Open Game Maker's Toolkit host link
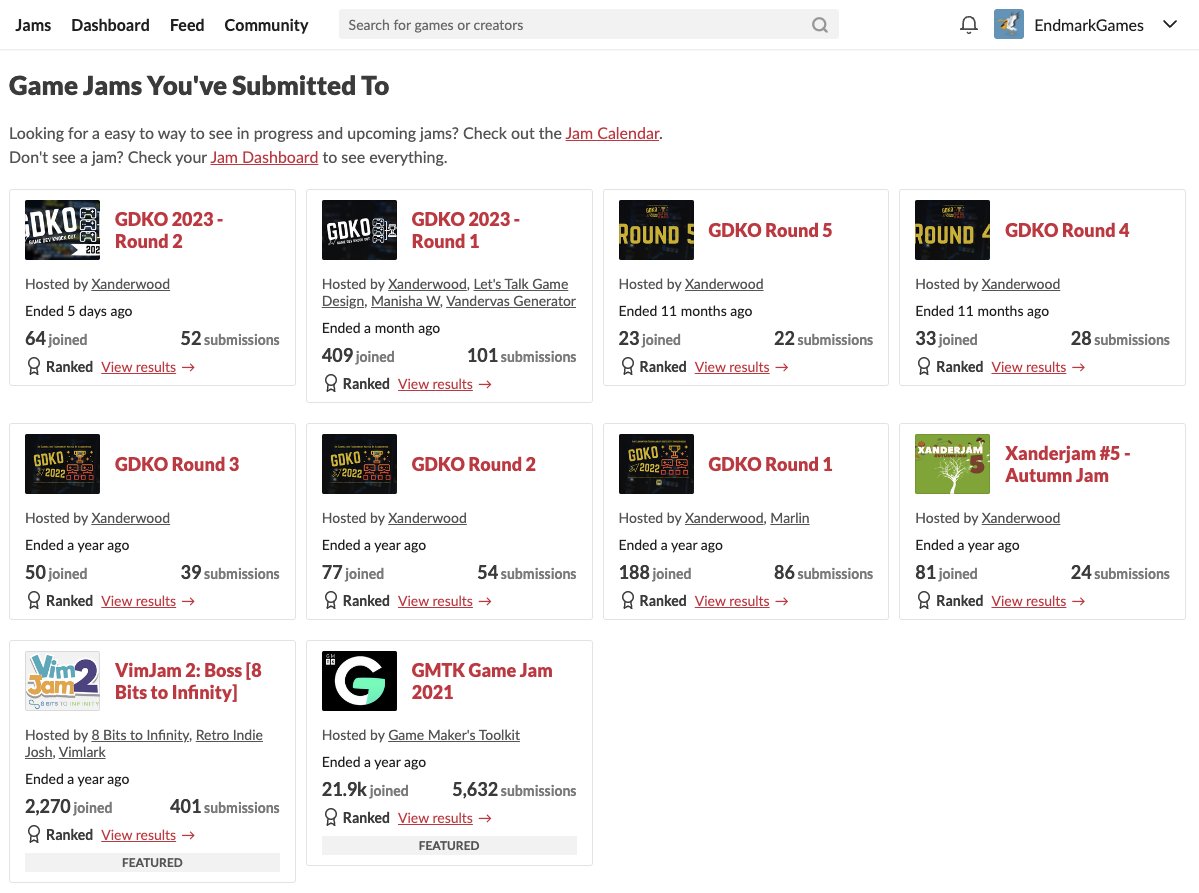1199x893 pixels. tap(453, 736)
